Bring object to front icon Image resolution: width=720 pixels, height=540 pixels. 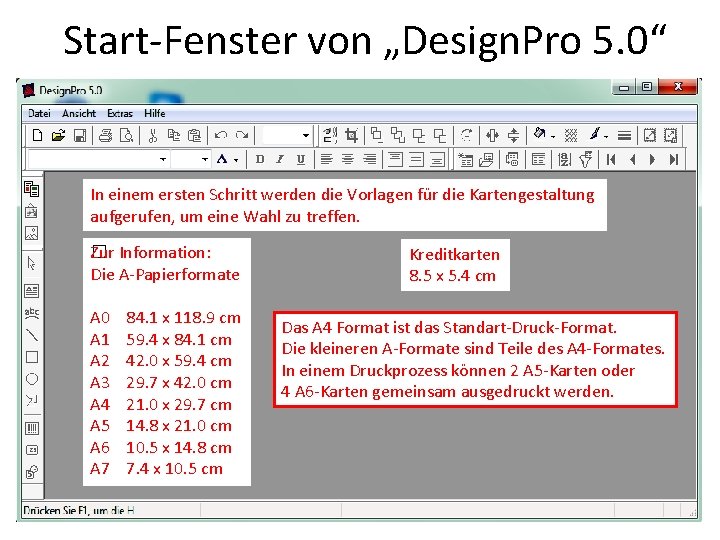coord(377,135)
